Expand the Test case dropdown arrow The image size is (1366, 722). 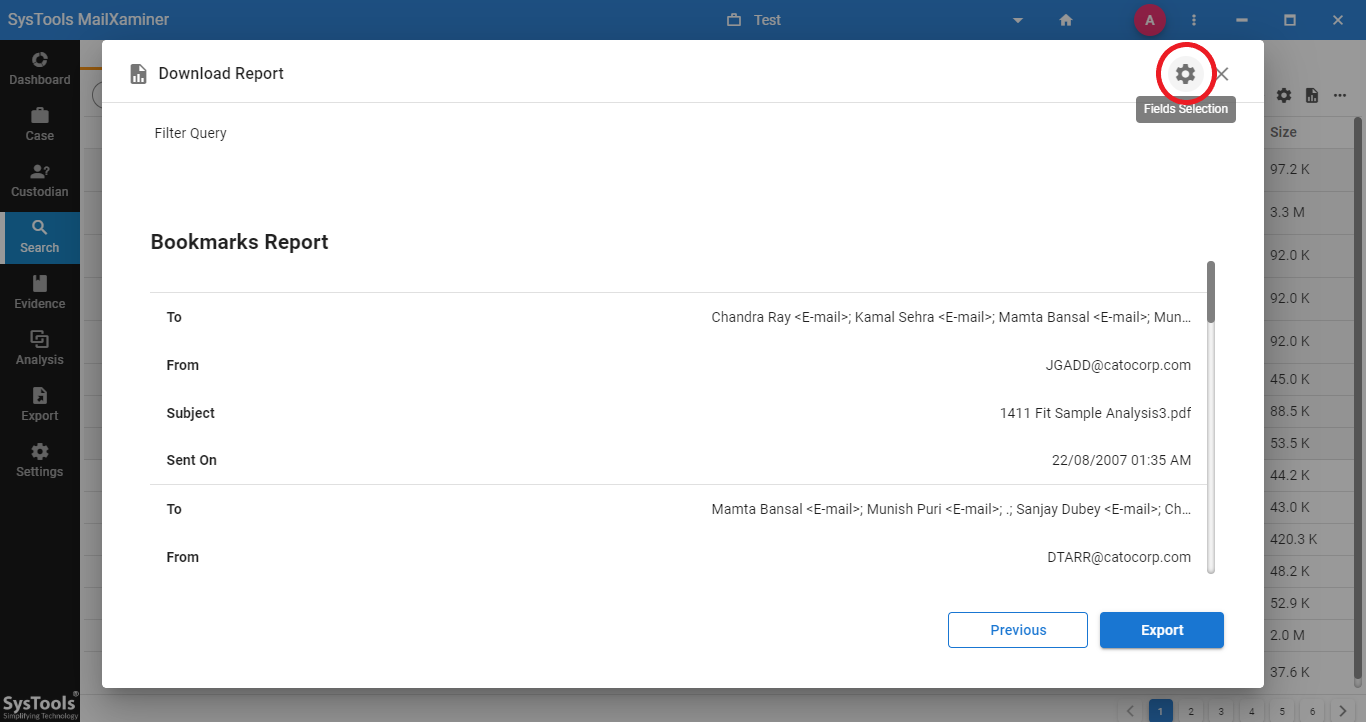(1018, 20)
